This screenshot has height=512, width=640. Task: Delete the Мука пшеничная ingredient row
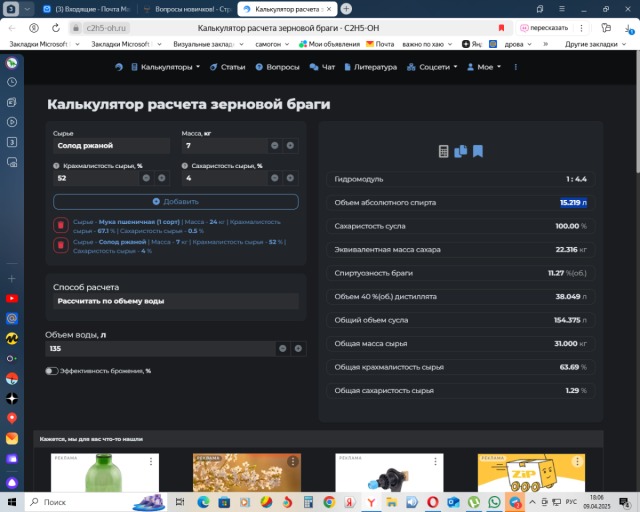click(60, 225)
